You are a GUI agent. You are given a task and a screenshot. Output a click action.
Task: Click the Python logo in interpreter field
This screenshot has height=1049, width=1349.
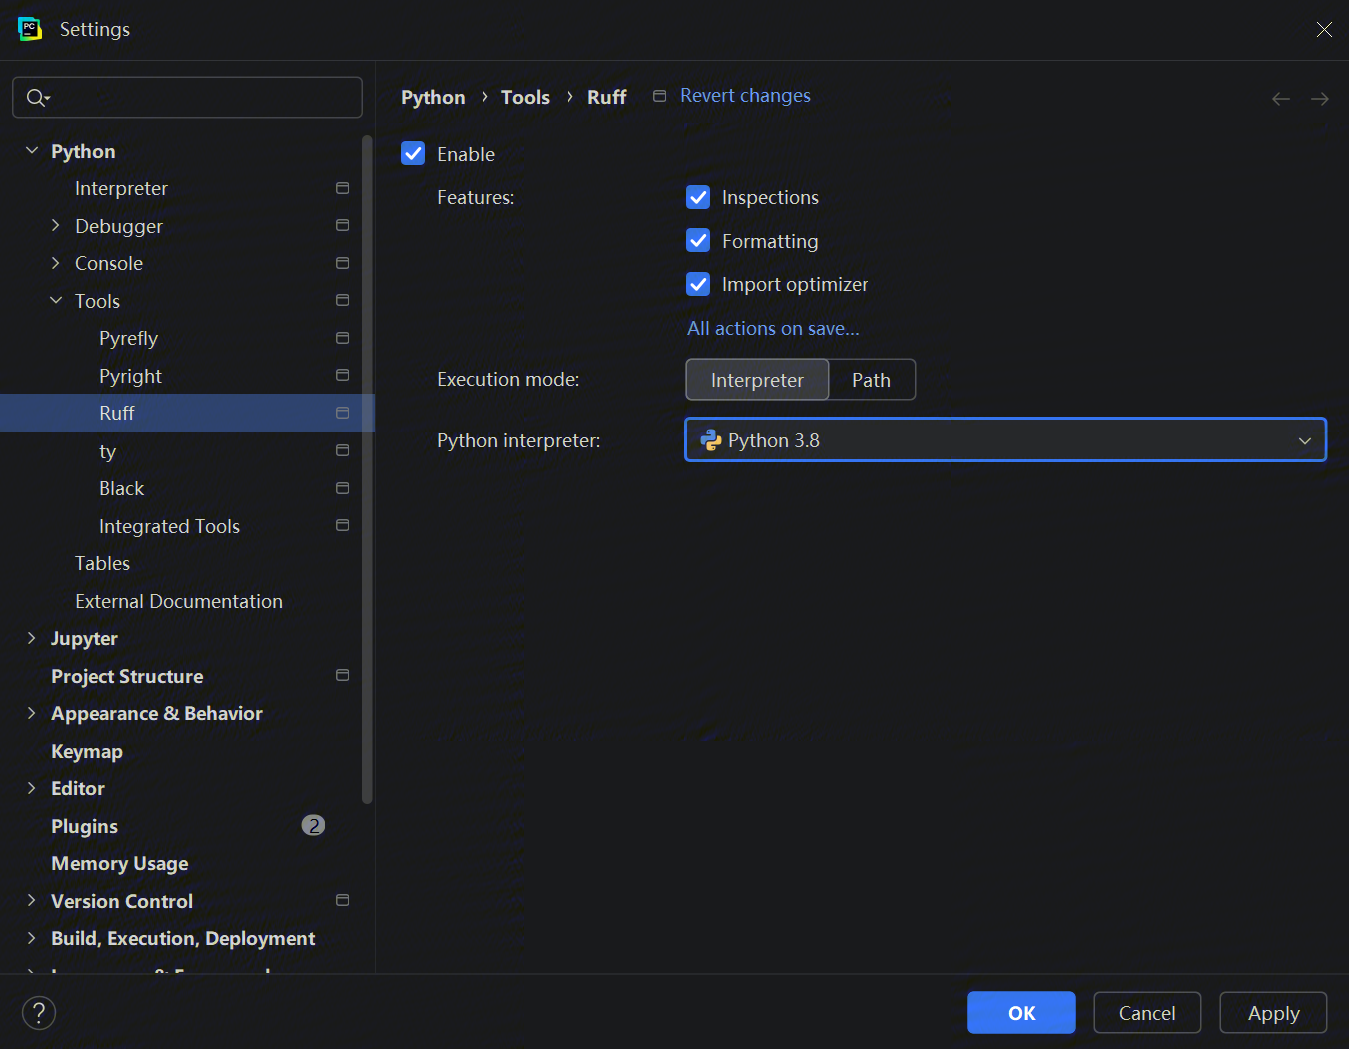click(x=711, y=440)
